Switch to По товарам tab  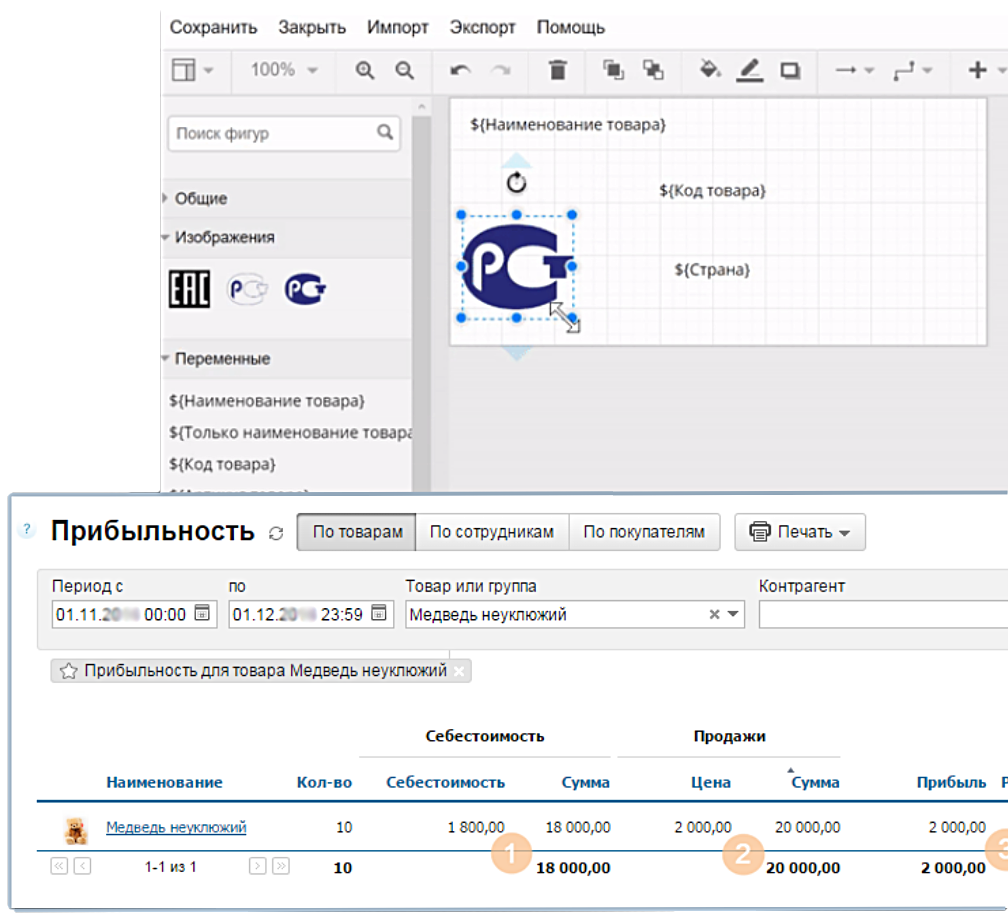click(x=357, y=532)
